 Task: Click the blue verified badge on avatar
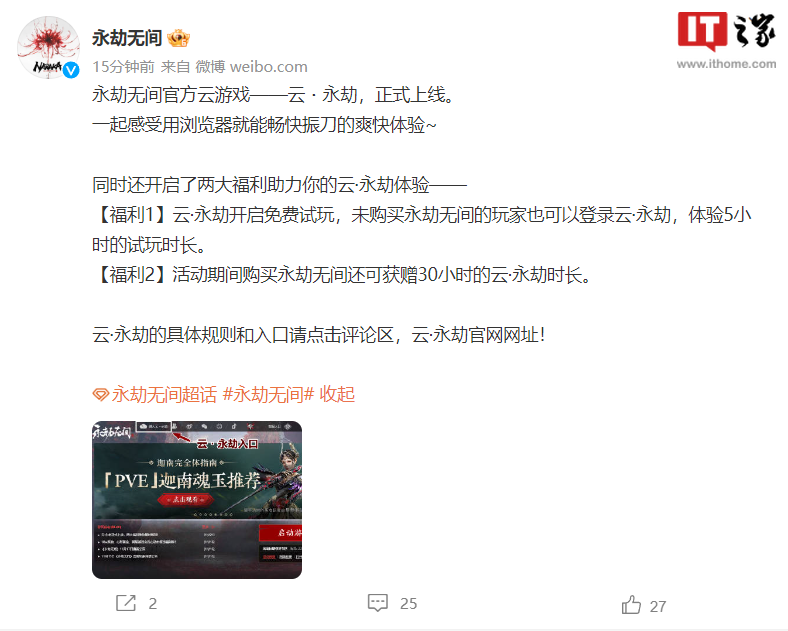(71, 70)
